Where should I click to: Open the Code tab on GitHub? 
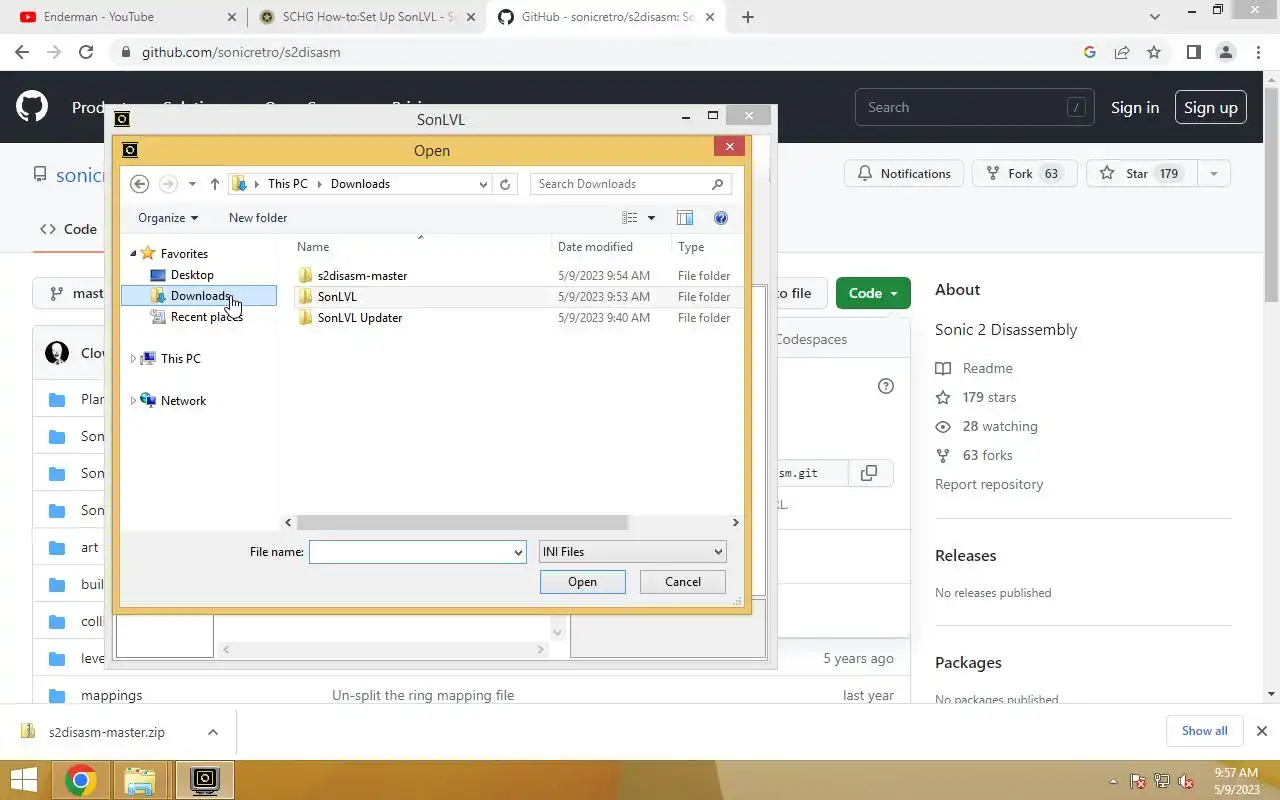pos(68,229)
